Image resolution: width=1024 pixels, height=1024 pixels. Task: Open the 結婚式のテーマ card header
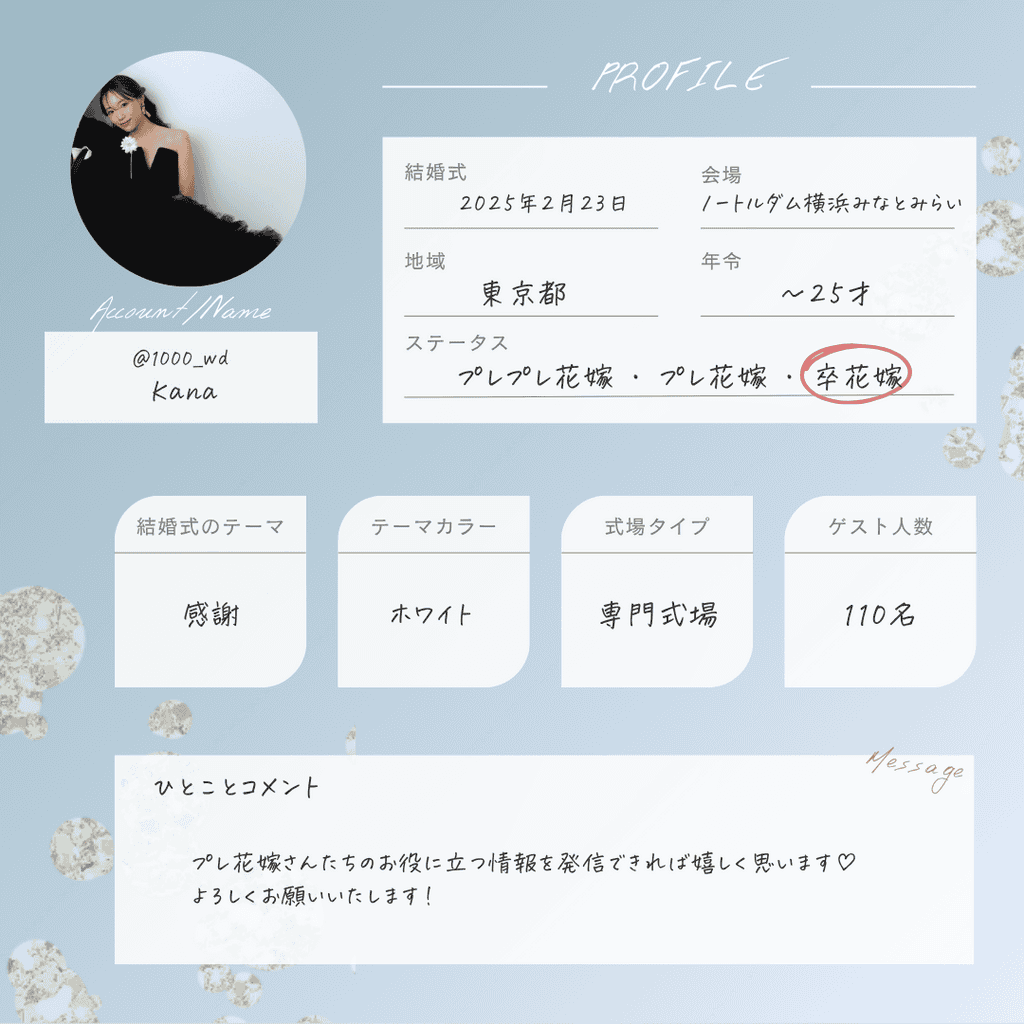point(210,526)
